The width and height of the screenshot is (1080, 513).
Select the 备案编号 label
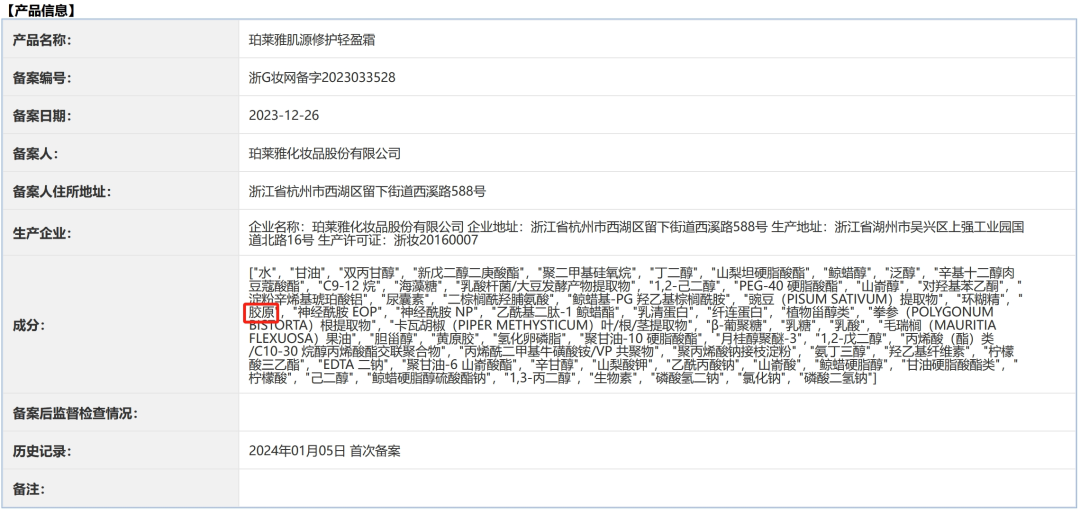(42, 78)
